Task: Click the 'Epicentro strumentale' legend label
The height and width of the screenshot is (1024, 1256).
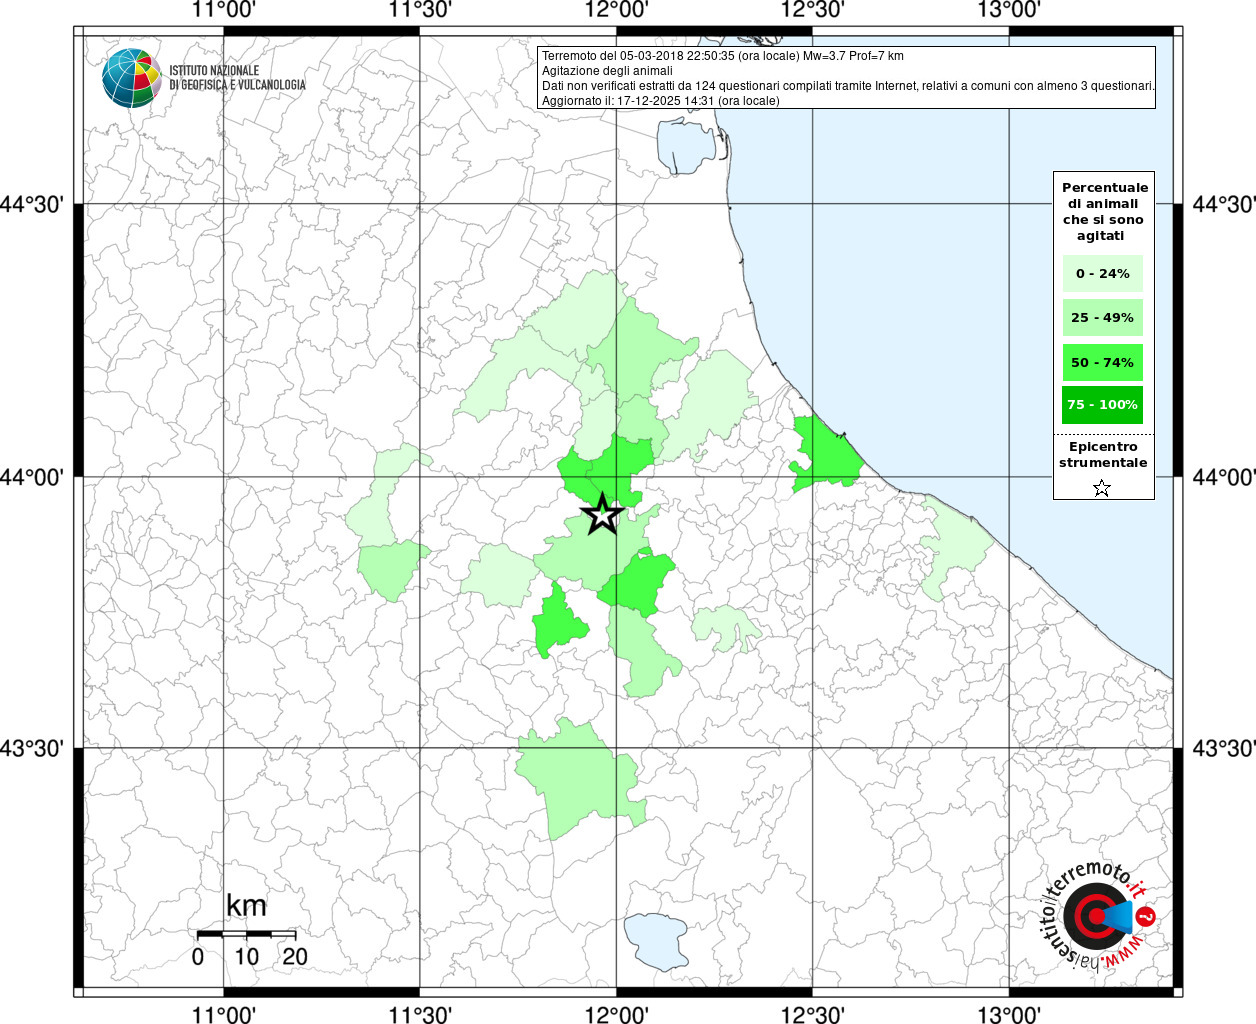Action: (1102, 455)
